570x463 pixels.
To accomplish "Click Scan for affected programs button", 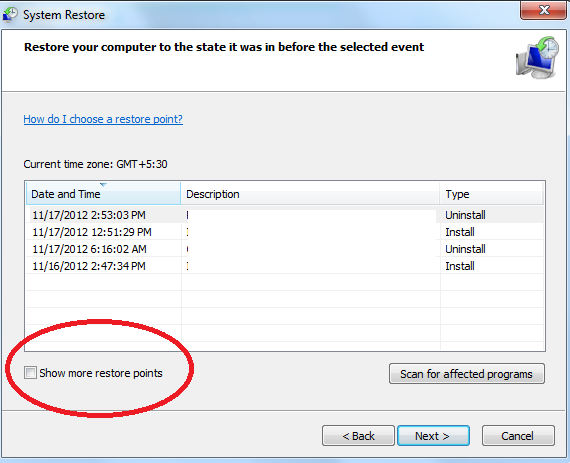I will [x=467, y=374].
